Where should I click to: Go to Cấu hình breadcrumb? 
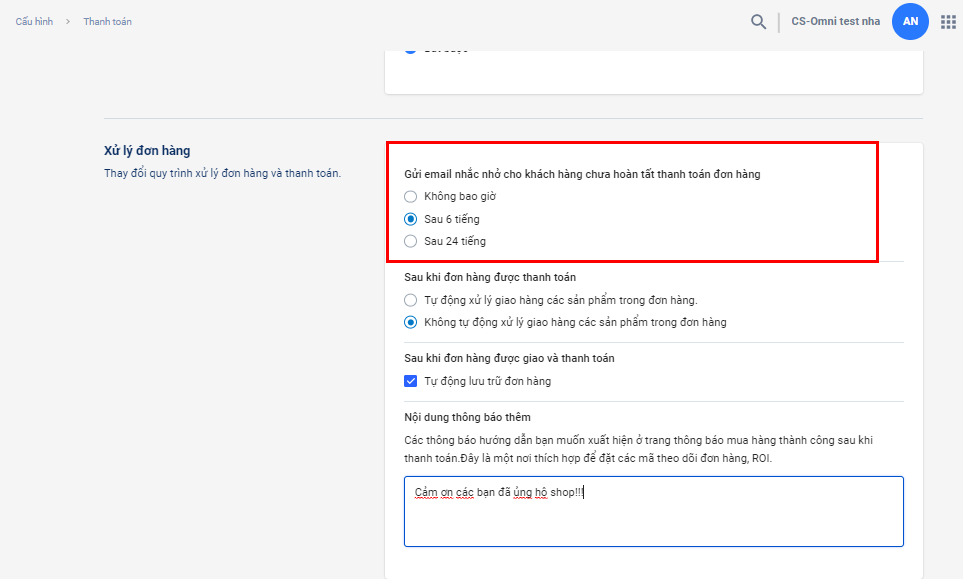[34, 22]
